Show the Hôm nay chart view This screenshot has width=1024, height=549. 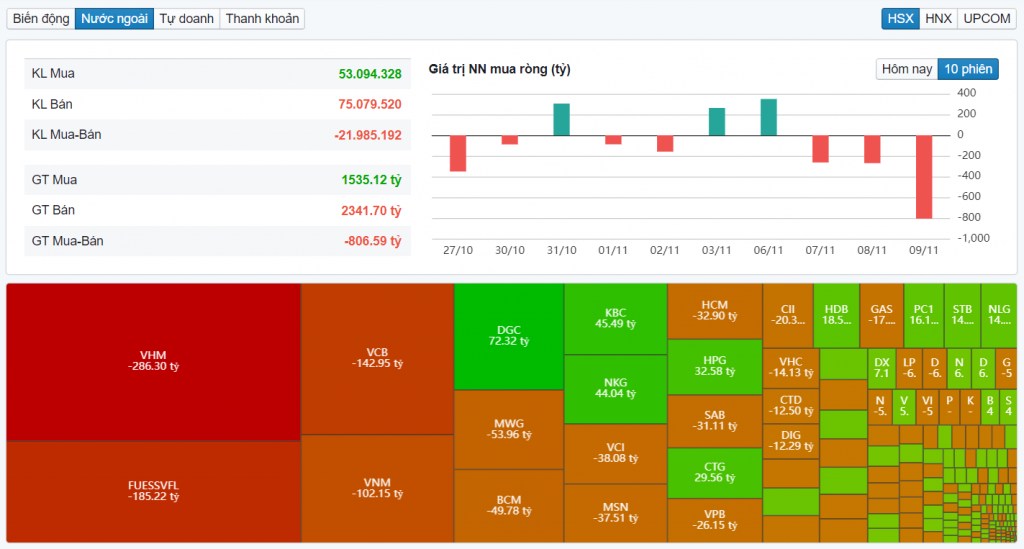tap(906, 69)
